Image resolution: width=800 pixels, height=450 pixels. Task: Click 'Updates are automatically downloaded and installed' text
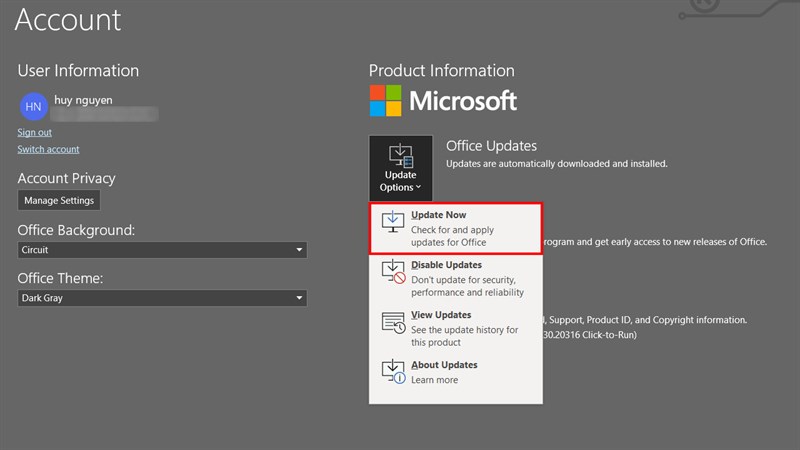click(557, 164)
